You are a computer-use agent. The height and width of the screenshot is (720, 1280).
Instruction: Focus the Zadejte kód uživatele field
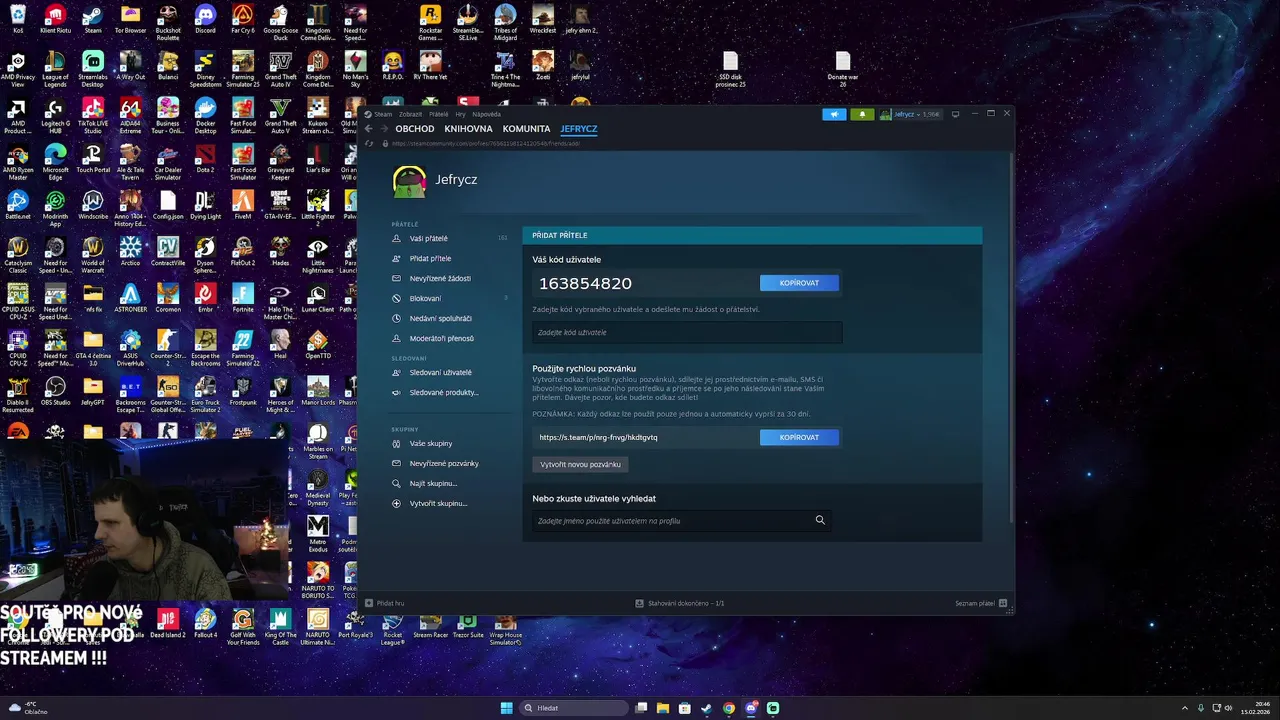coord(687,332)
